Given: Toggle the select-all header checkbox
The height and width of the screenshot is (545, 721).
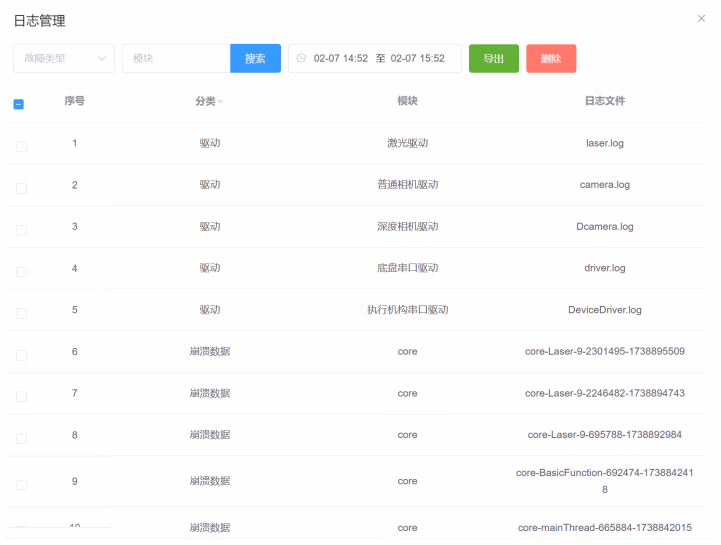Looking at the screenshot, I should click(18, 104).
